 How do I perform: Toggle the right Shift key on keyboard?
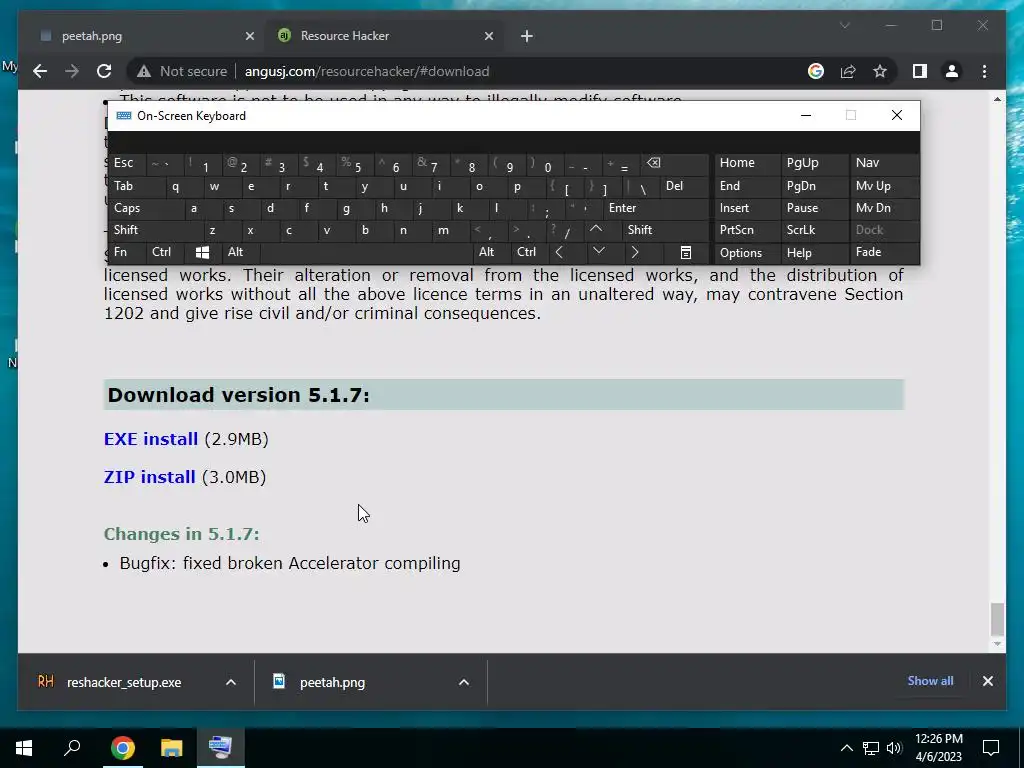665,230
